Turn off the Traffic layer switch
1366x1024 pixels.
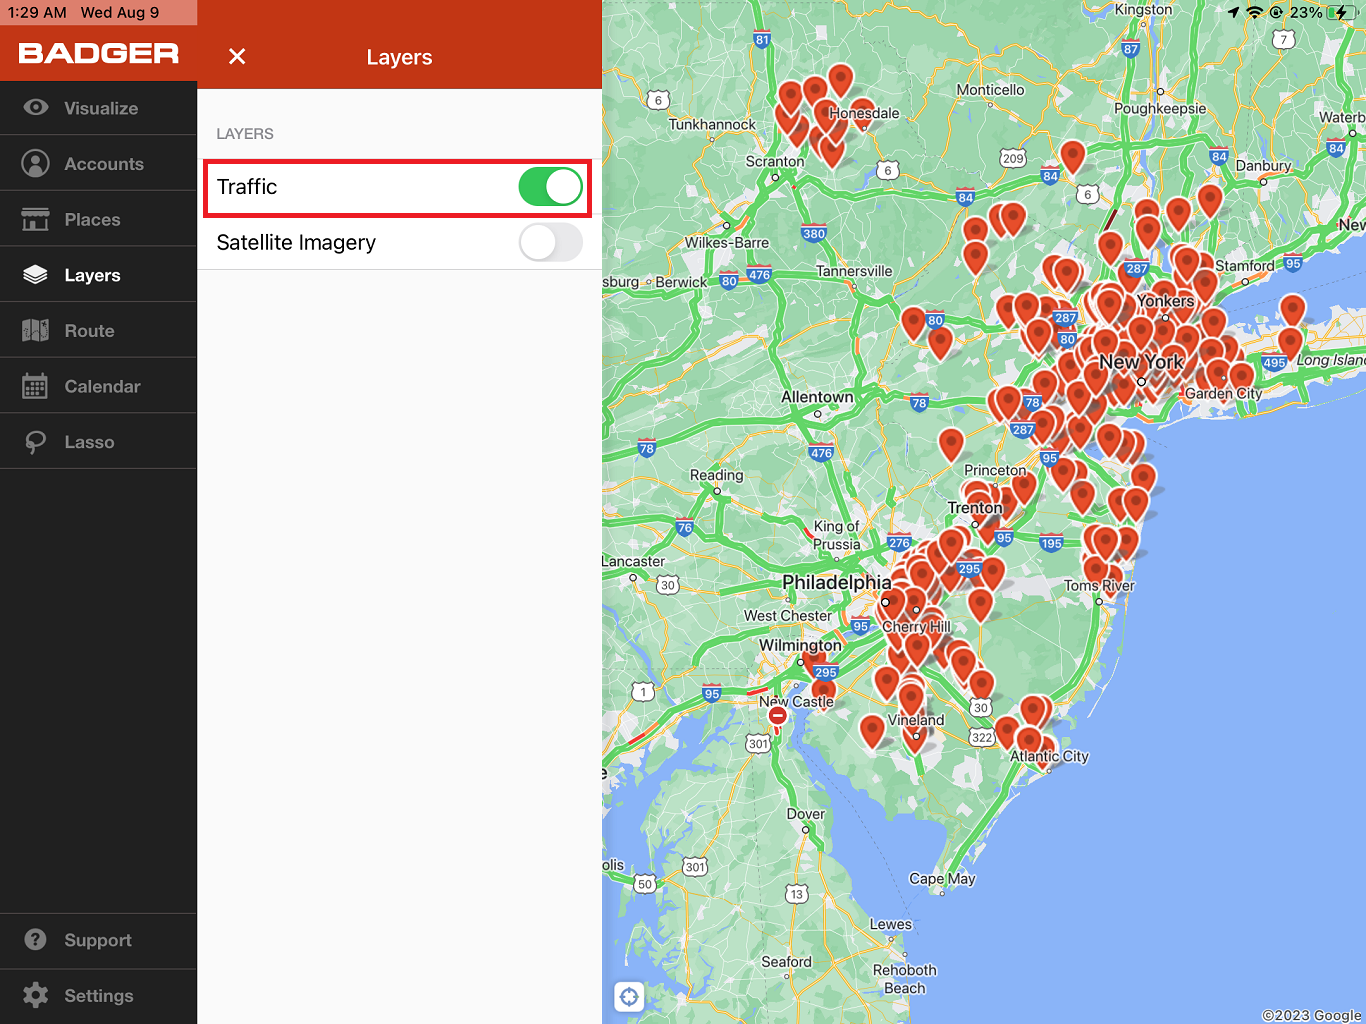click(550, 186)
